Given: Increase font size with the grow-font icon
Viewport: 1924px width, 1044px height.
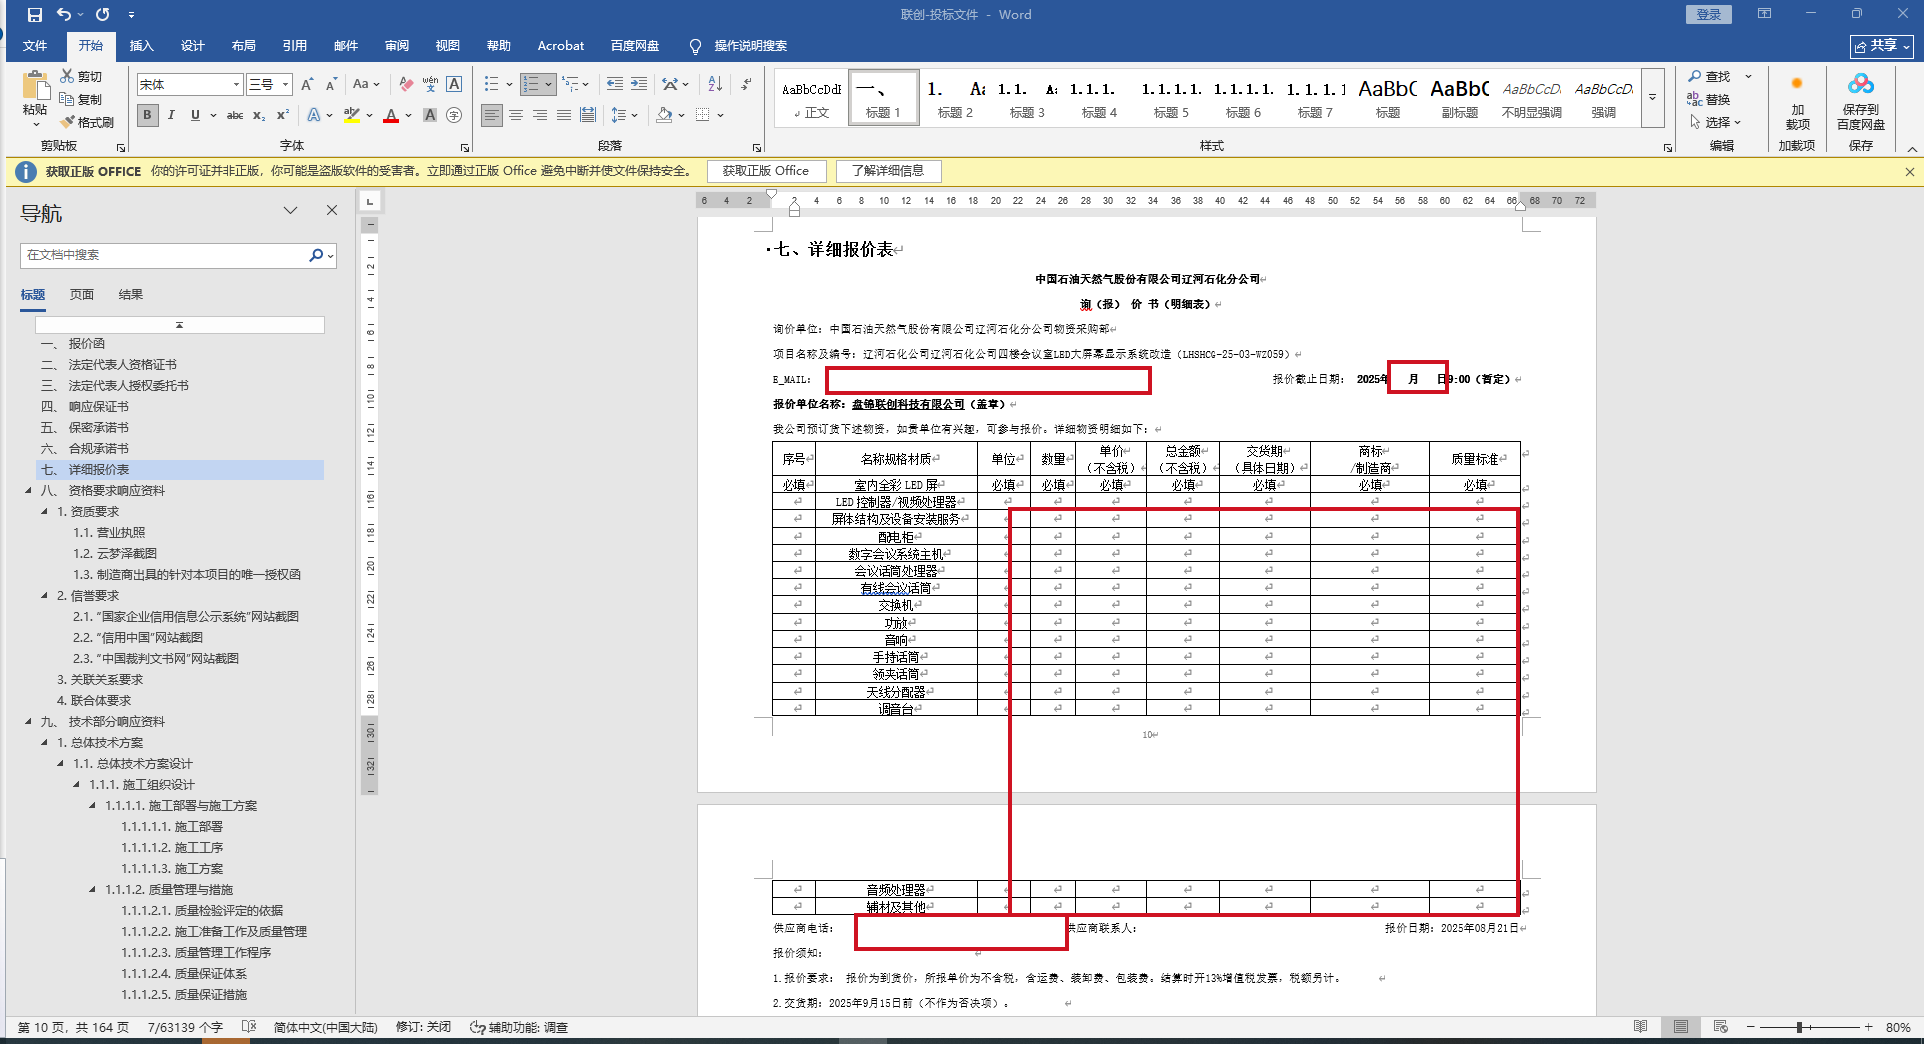Looking at the screenshot, I should point(307,85).
